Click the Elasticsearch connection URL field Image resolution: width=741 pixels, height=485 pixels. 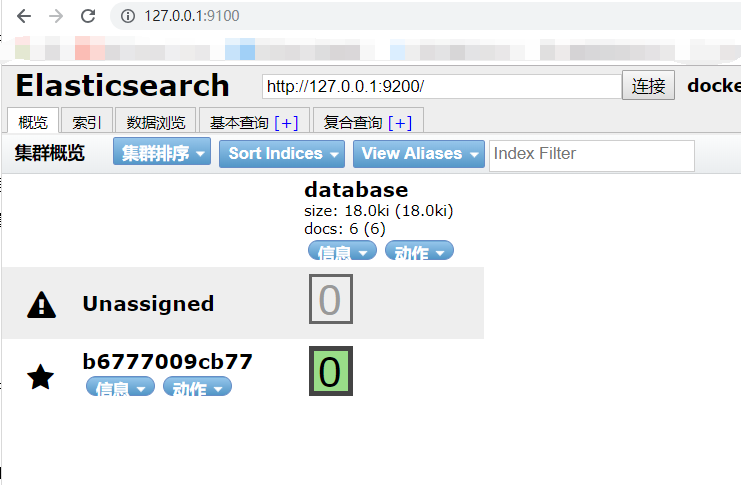(441, 87)
